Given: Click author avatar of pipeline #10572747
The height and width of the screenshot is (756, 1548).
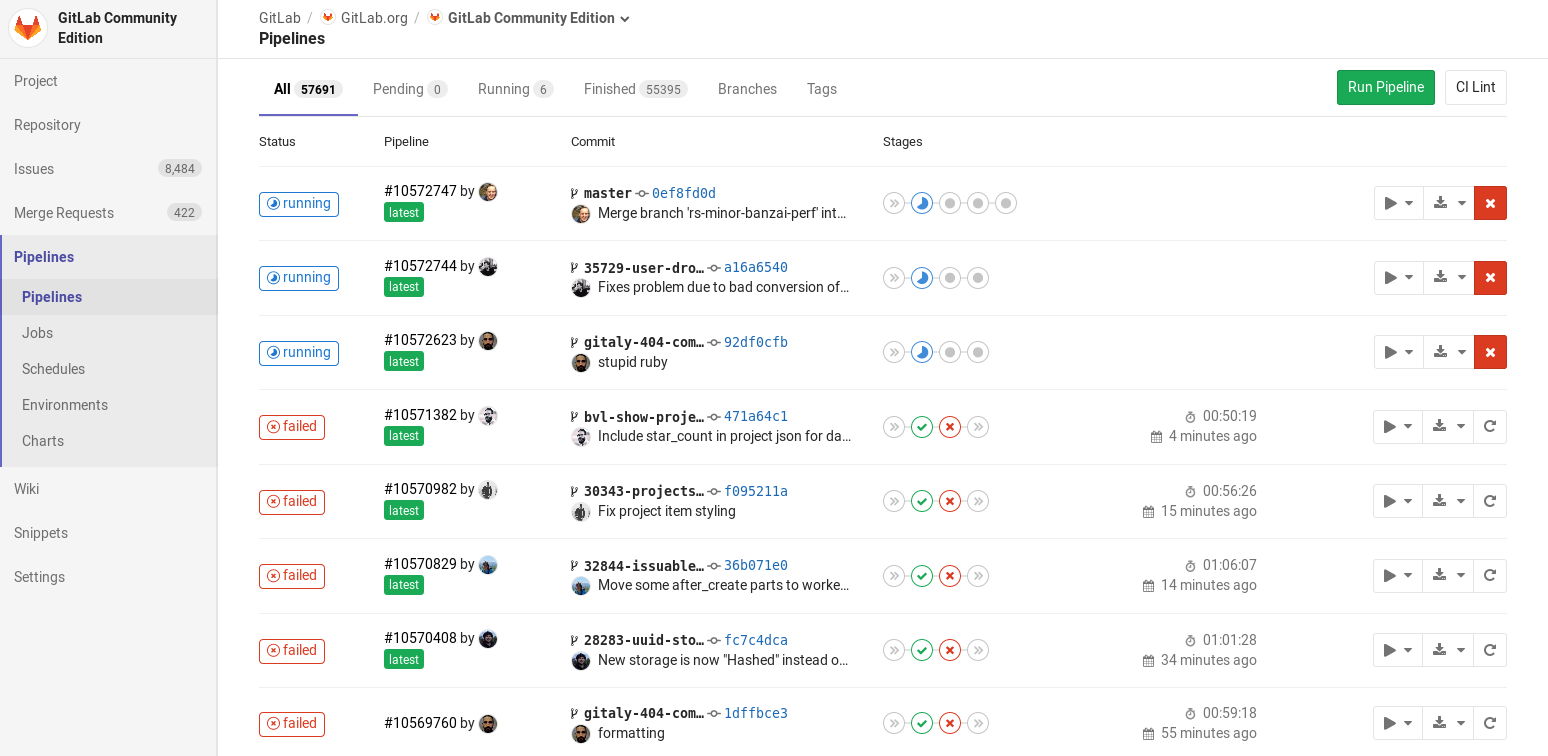Looking at the screenshot, I should click(488, 191).
